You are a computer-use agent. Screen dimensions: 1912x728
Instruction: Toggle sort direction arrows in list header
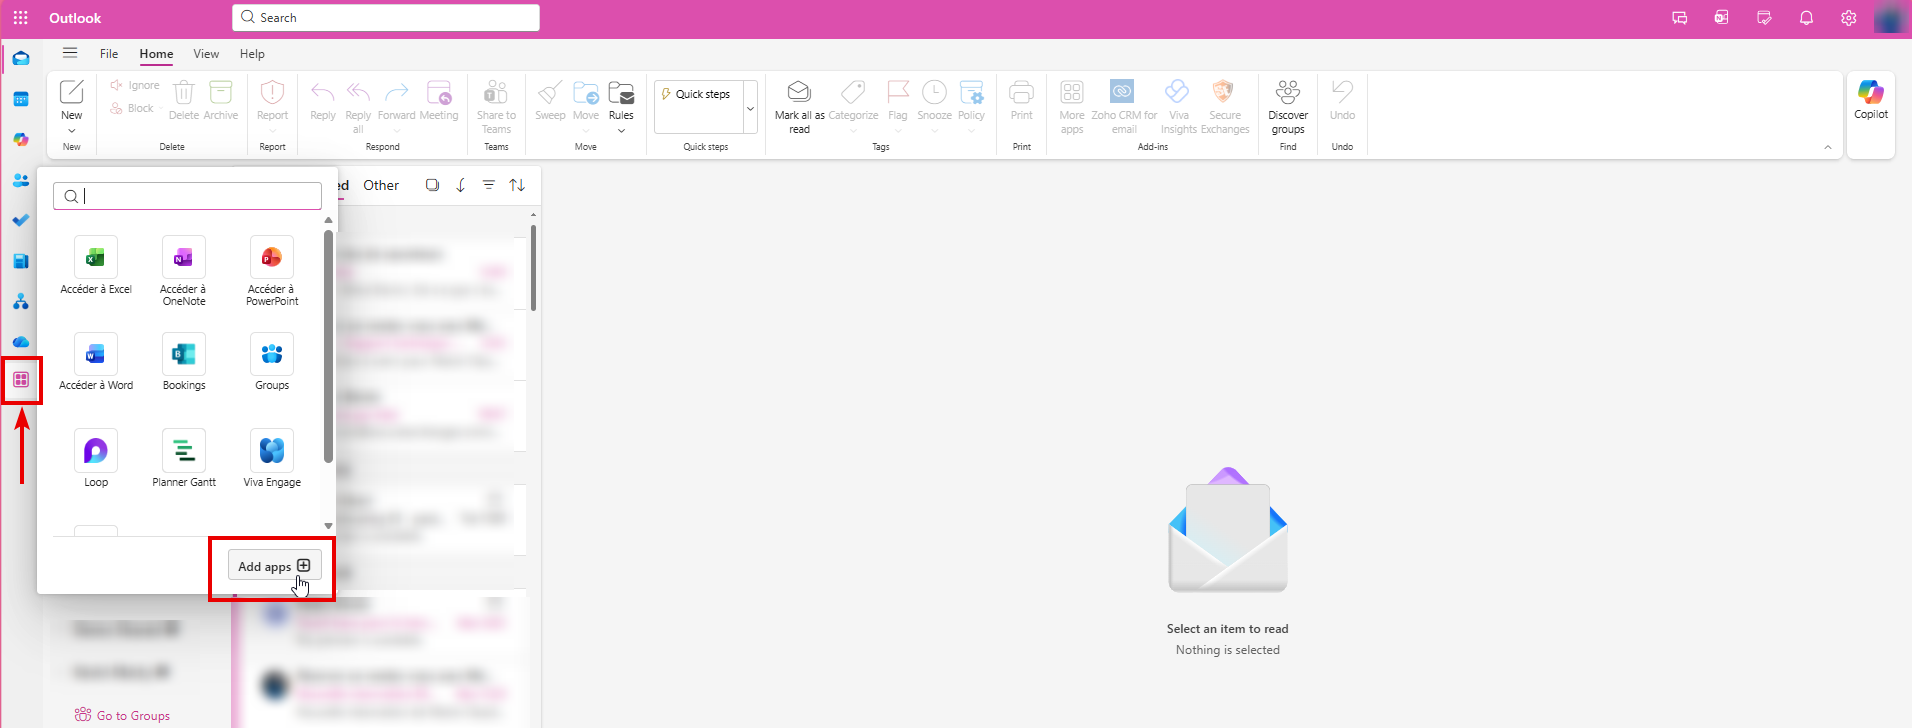[x=517, y=185]
